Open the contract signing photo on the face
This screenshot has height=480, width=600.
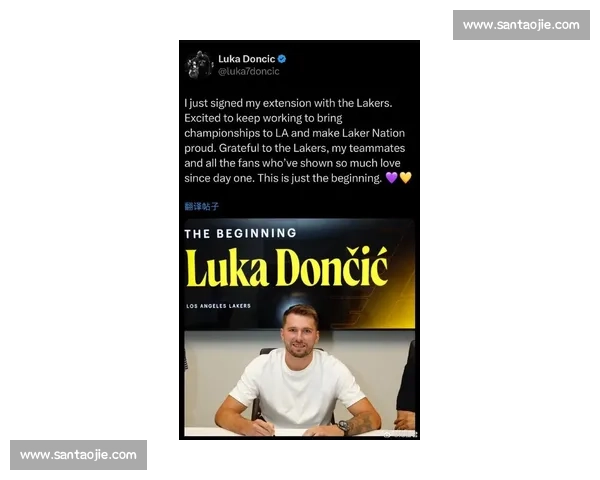point(300,331)
